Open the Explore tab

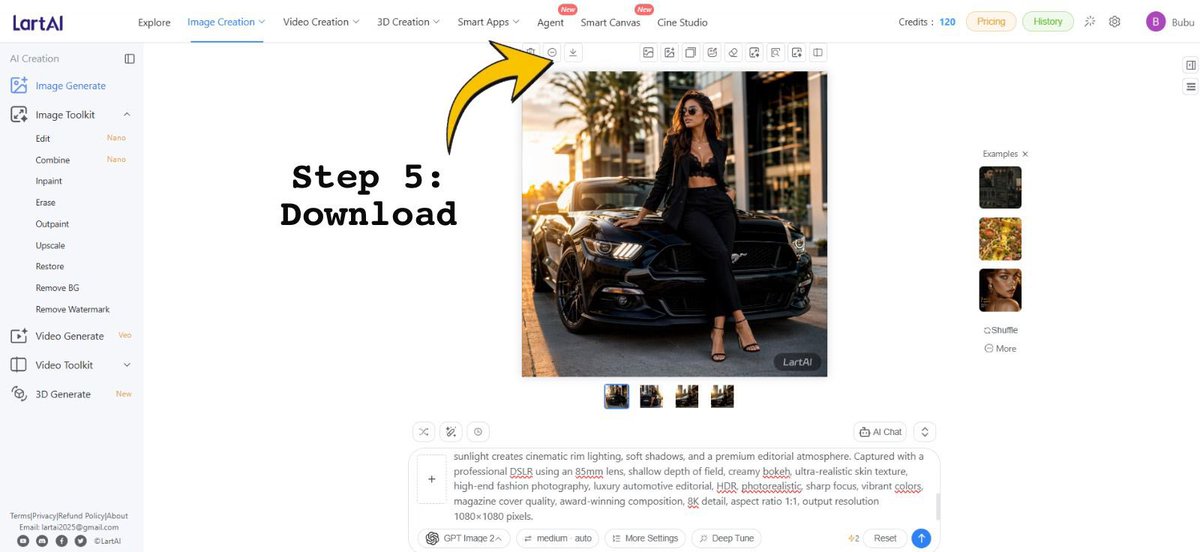154,22
